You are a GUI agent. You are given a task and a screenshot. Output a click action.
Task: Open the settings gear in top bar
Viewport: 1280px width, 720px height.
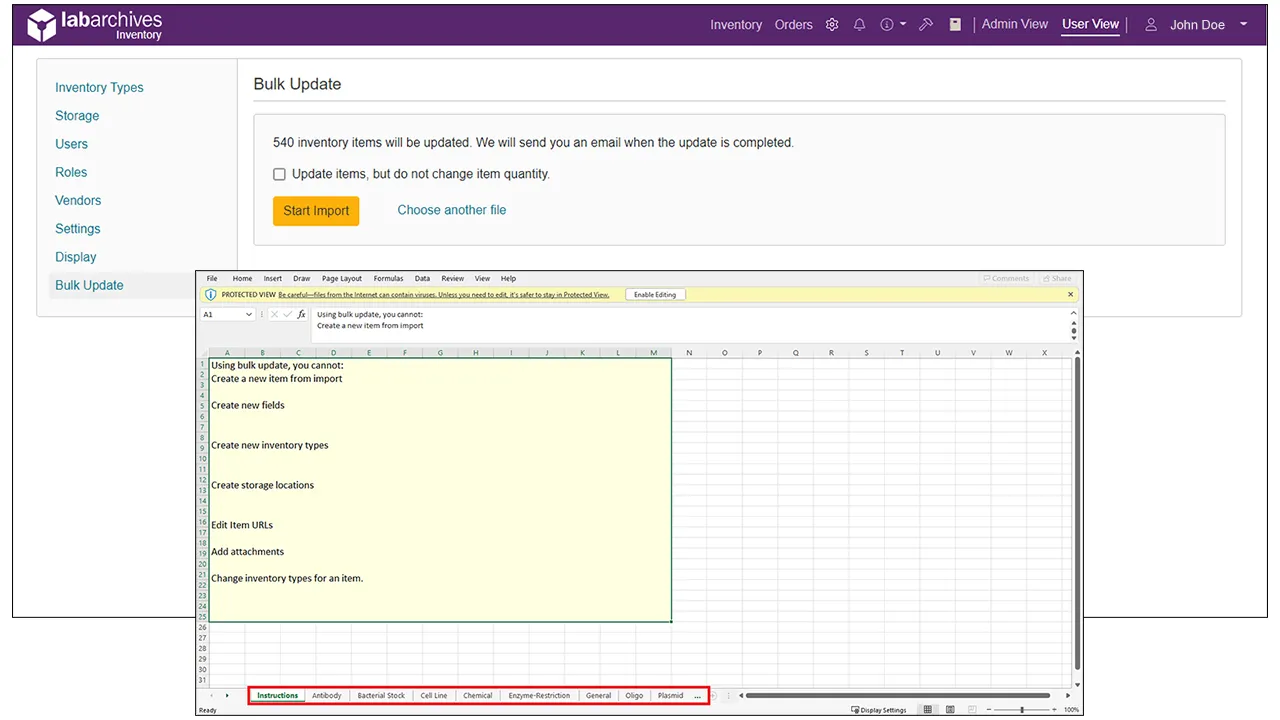tap(832, 25)
